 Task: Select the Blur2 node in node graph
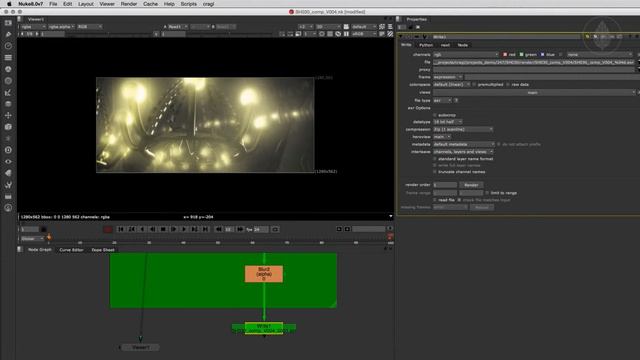coord(264,274)
